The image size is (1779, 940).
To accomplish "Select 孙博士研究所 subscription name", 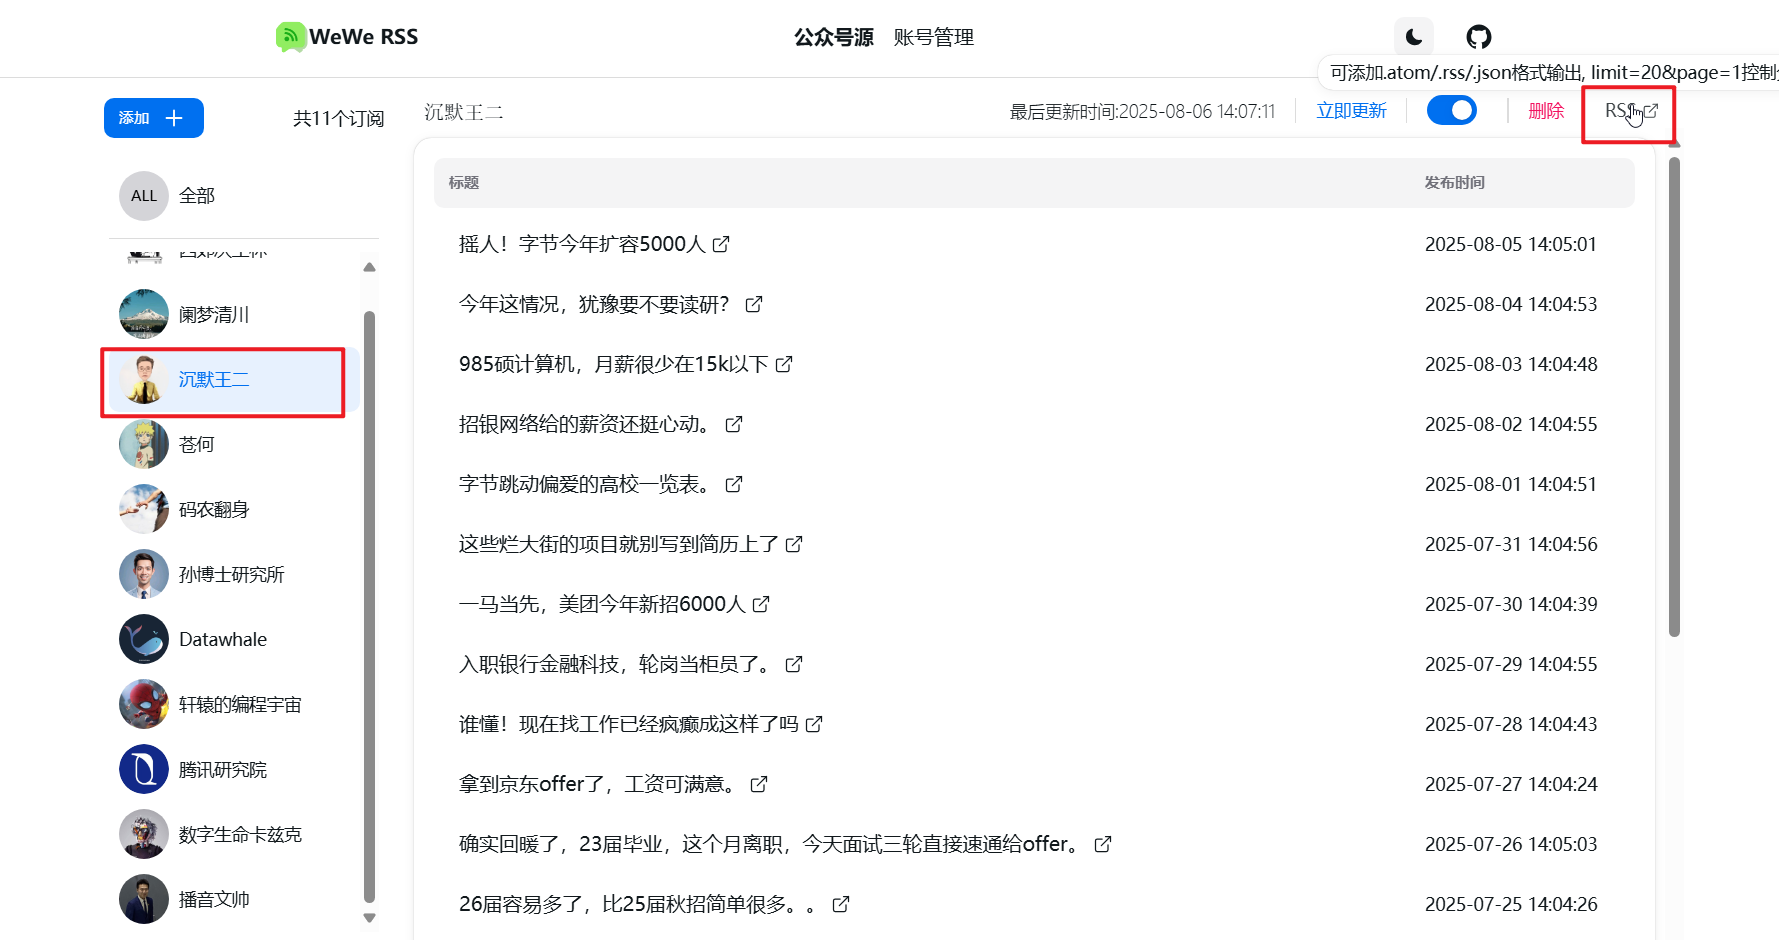I will coord(231,574).
